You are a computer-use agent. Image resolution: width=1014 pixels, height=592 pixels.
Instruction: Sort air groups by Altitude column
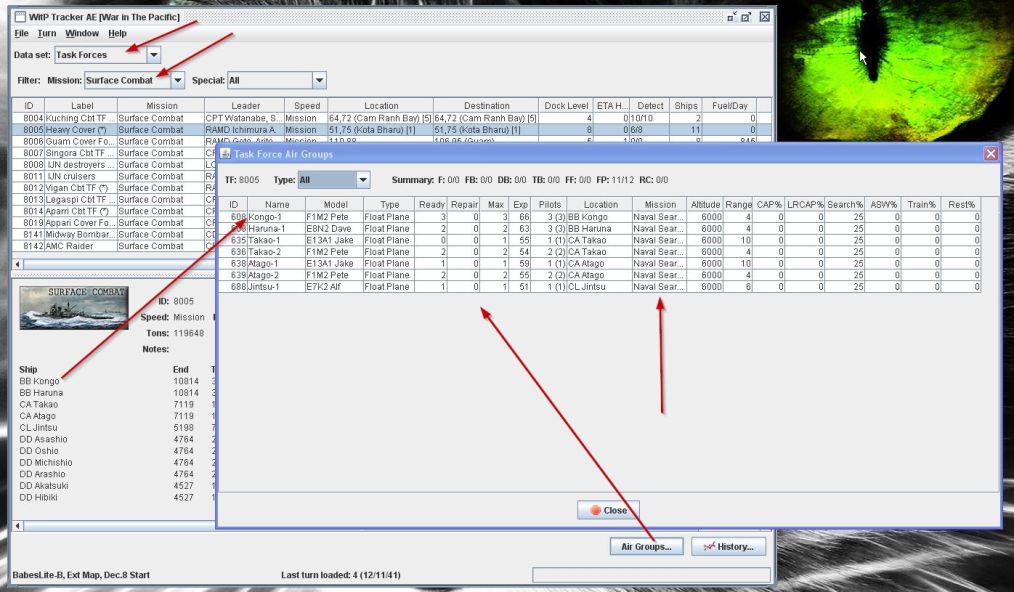tap(705, 204)
